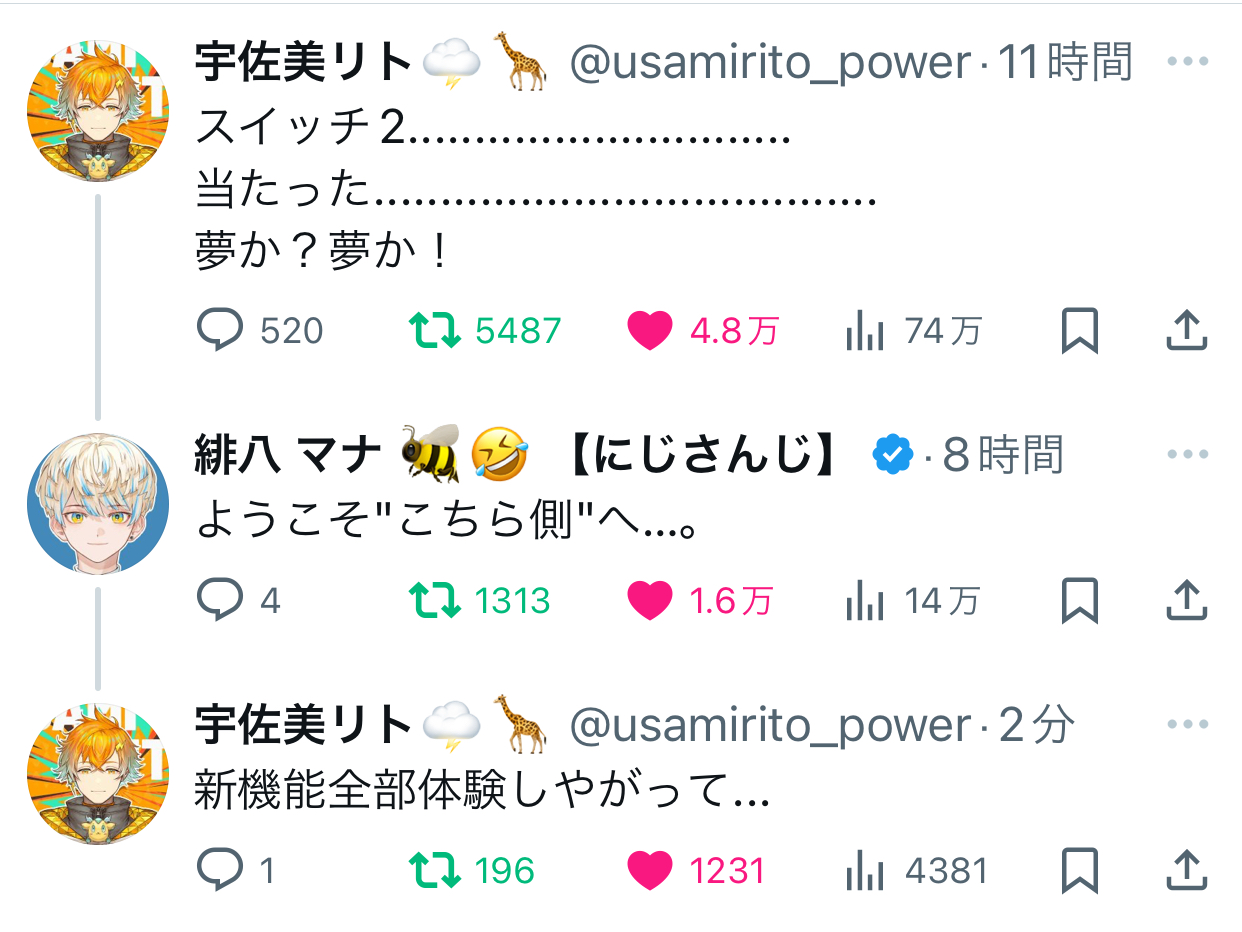1242x932 pixels.
Task: Share the ようこそ"こちら側"へ tweet
Action: 1187,600
